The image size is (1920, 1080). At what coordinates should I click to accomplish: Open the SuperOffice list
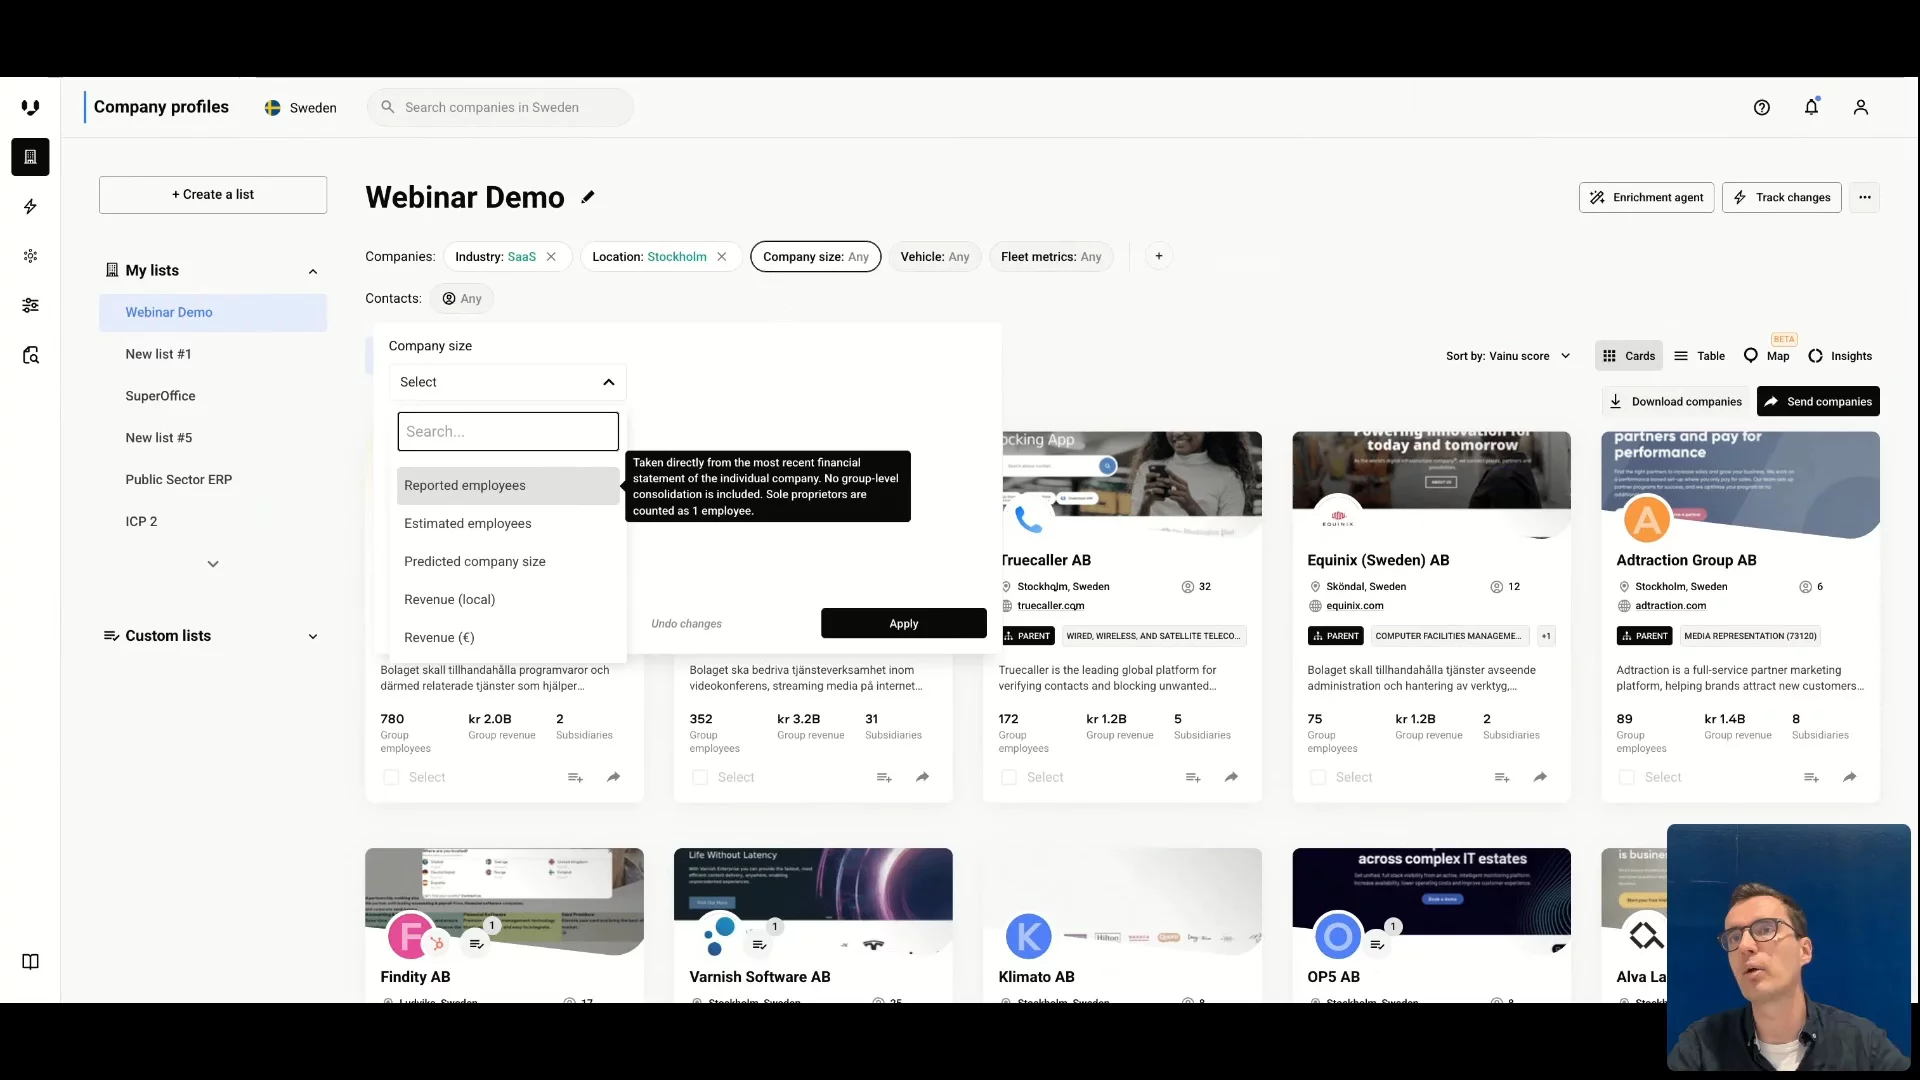tap(213, 396)
